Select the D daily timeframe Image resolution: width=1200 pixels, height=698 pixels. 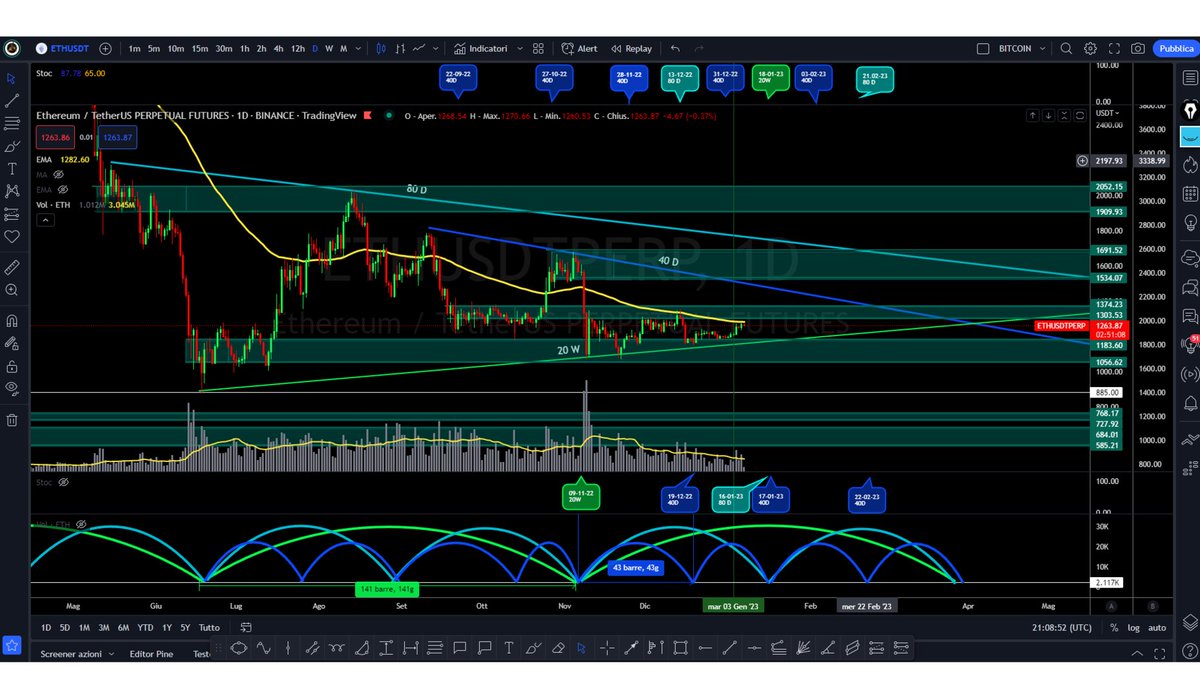coord(315,48)
